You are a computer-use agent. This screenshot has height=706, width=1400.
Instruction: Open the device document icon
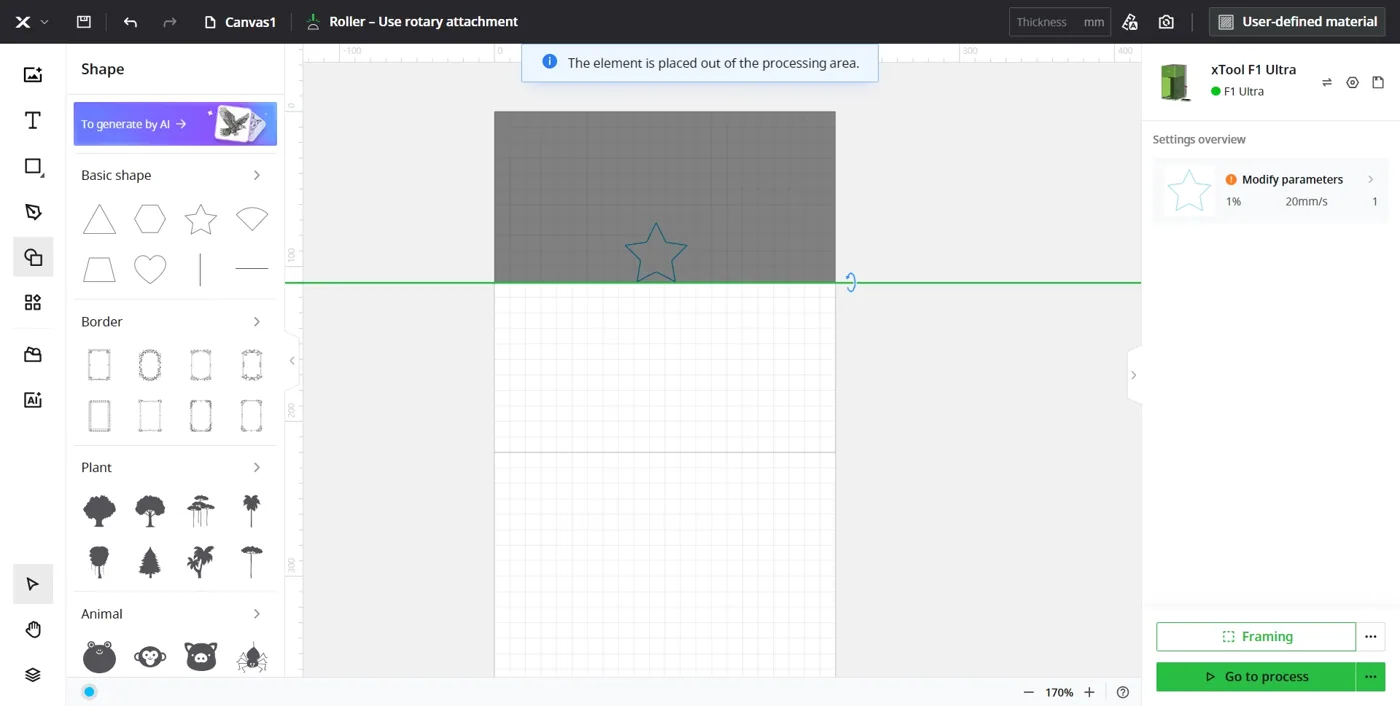pos(1378,83)
